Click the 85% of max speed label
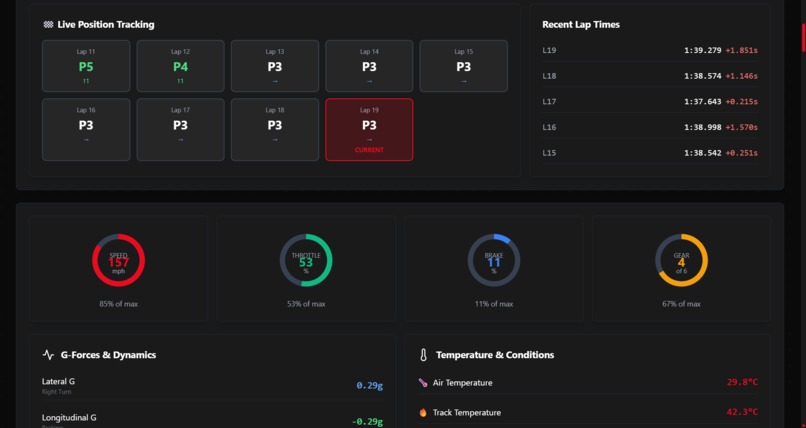The image size is (806, 428). click(118, 304)
